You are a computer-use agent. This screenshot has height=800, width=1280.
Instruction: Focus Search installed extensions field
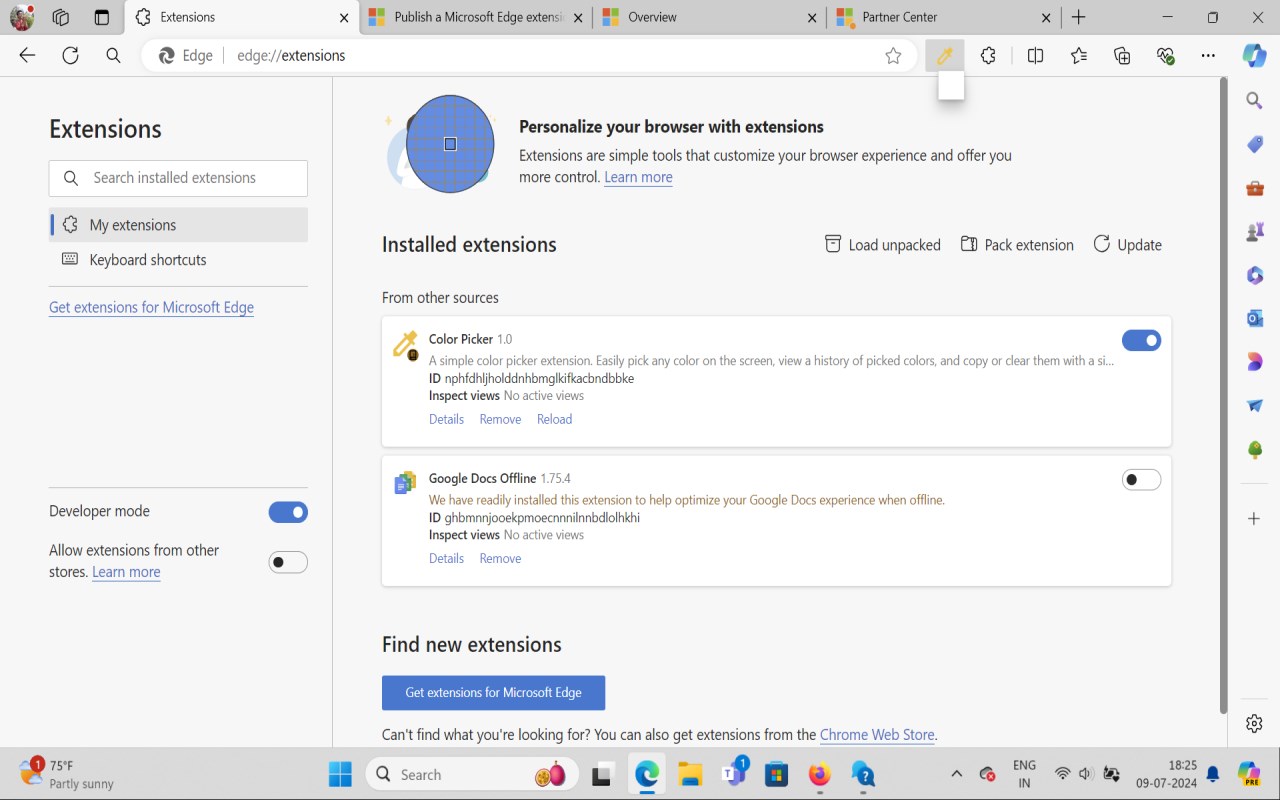pyautogui.click(x=178, y=178)
